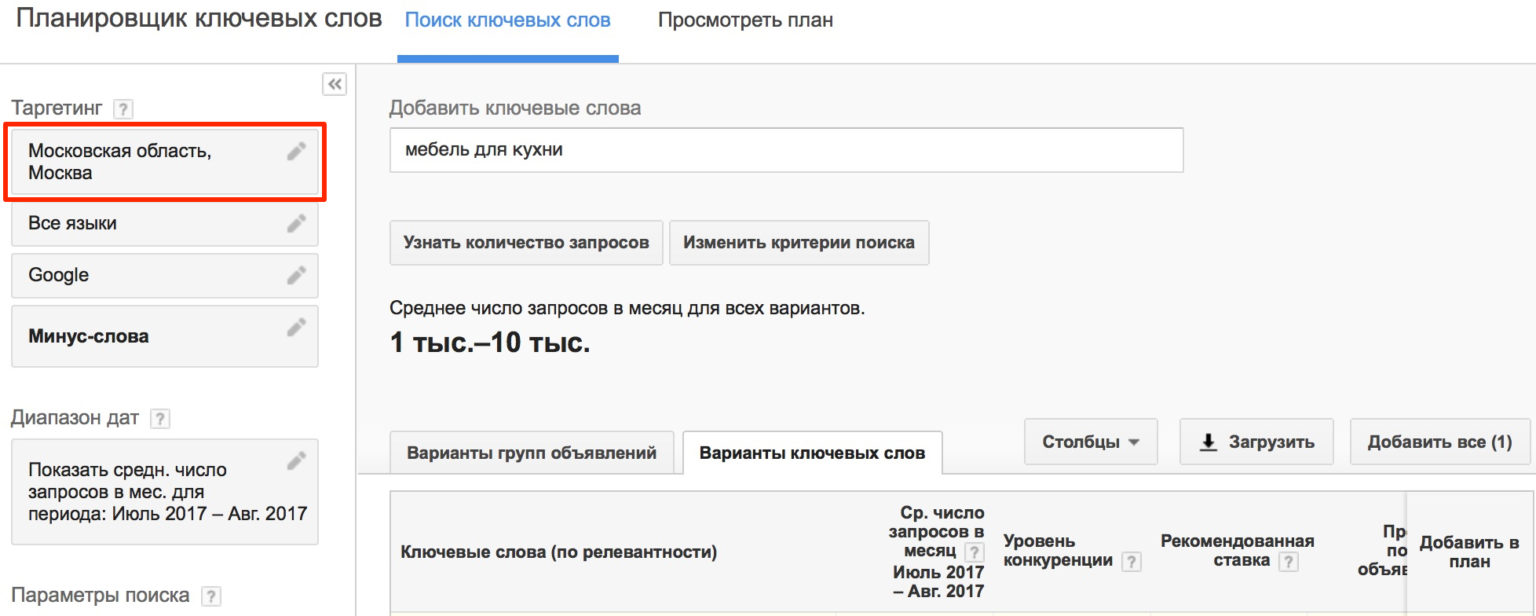Show help for average monthly searches column
The height and width of the screenshot is (616, 1536).
pyautogui.click(x=974, y=553)
